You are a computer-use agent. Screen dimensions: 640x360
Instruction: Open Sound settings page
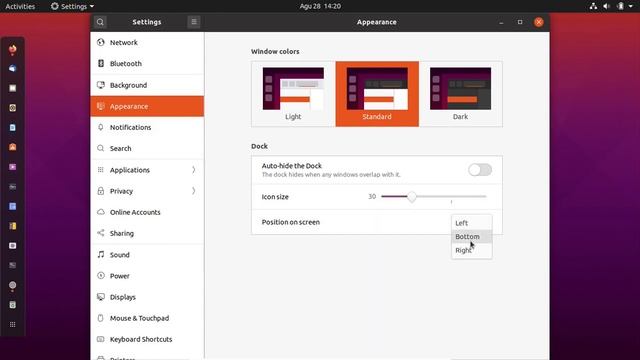pos(147,255)
